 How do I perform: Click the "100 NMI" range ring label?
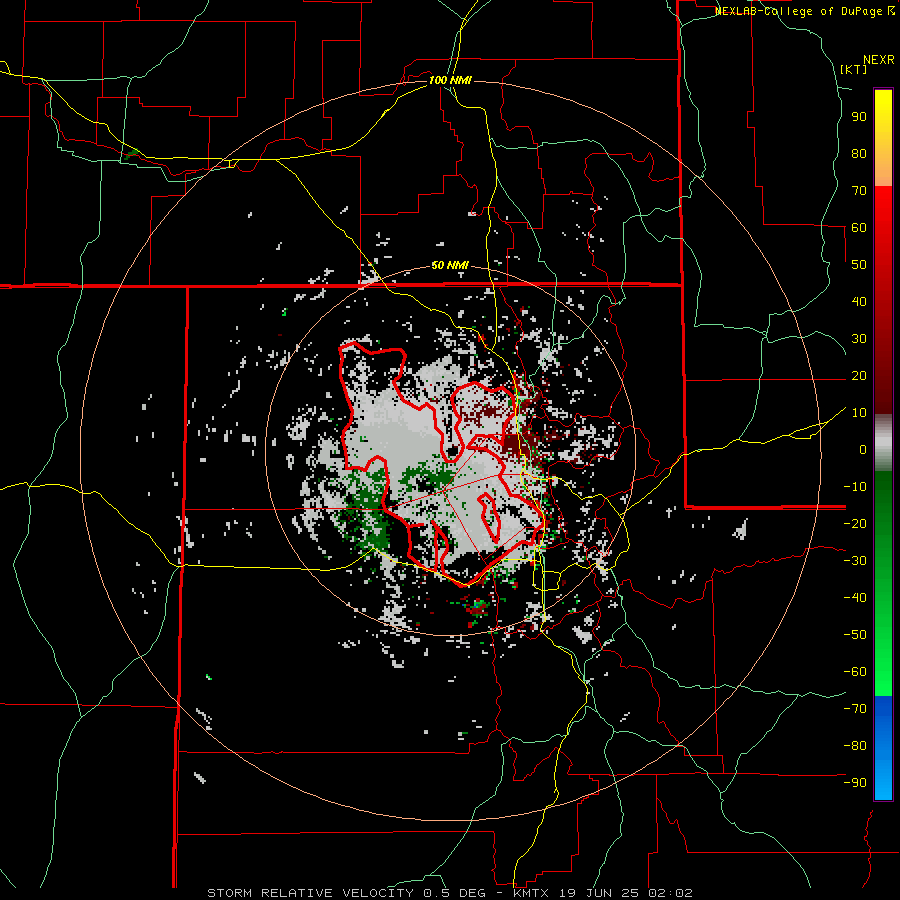[x=450, y=80]
